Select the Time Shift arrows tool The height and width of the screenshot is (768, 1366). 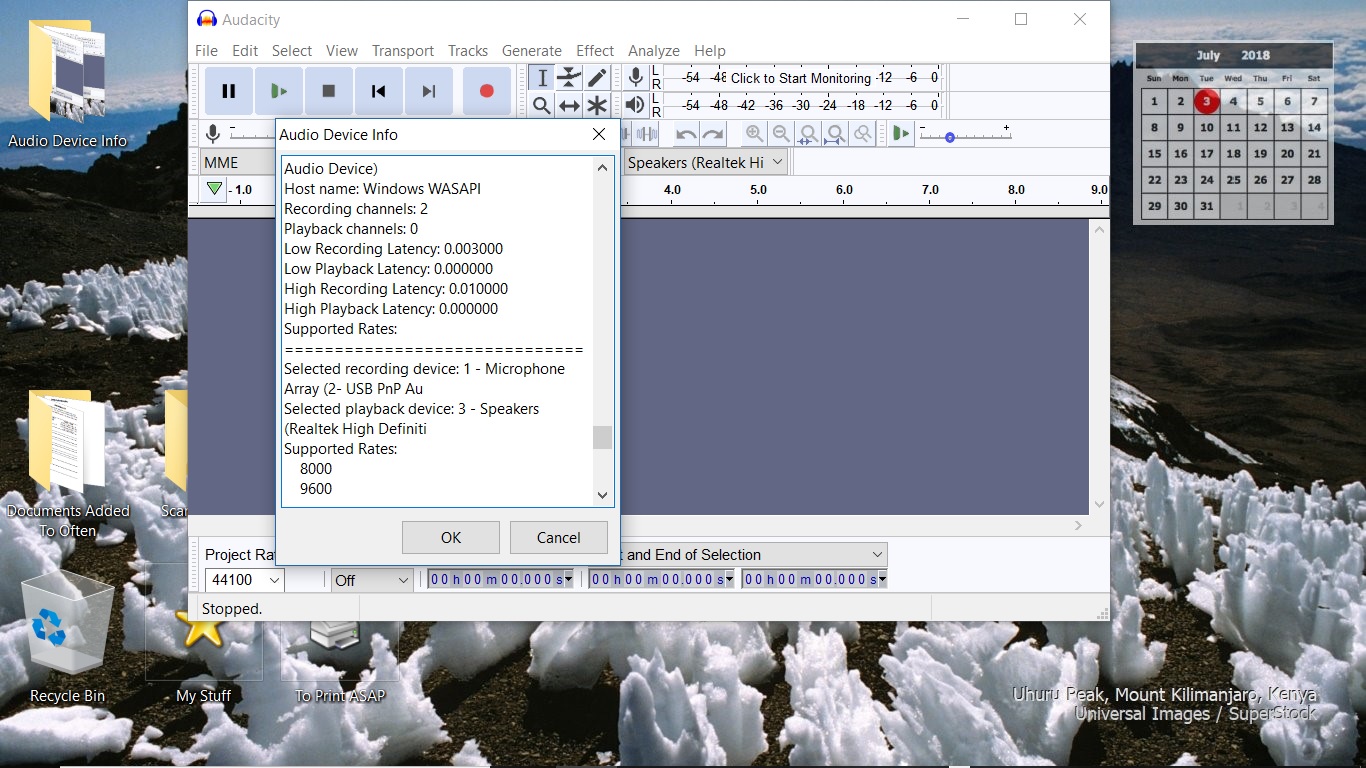coord(569,105)
